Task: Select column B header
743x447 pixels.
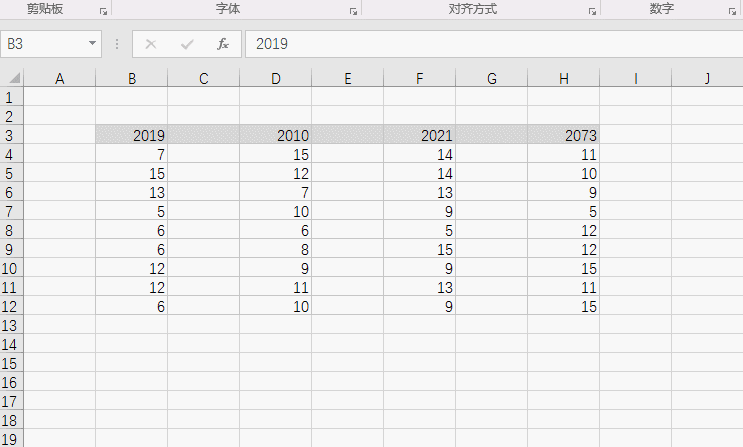Action: [x=132, y=78]
